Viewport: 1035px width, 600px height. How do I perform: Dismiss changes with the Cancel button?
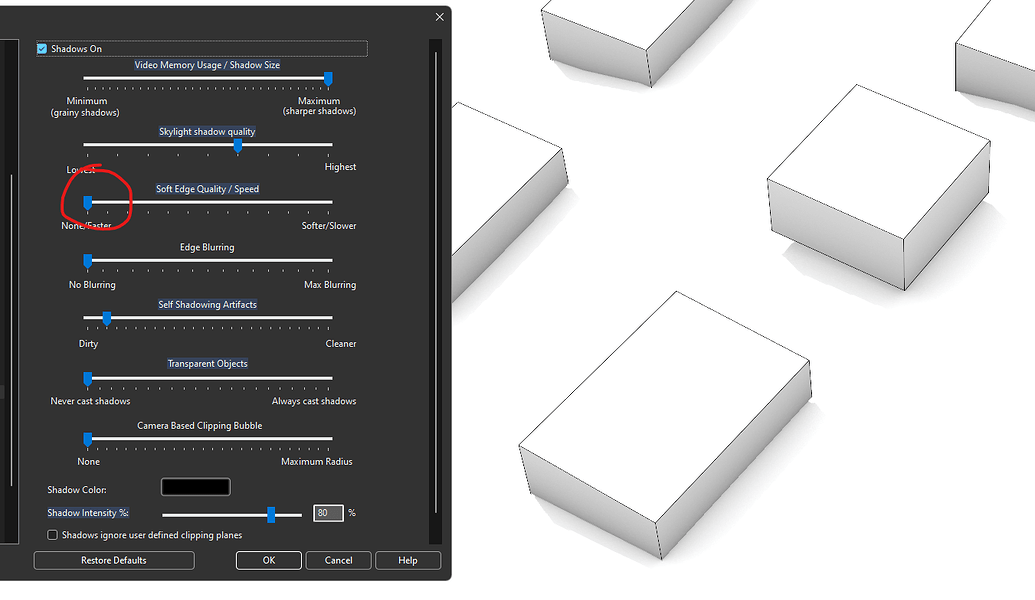tap(338, 560)
